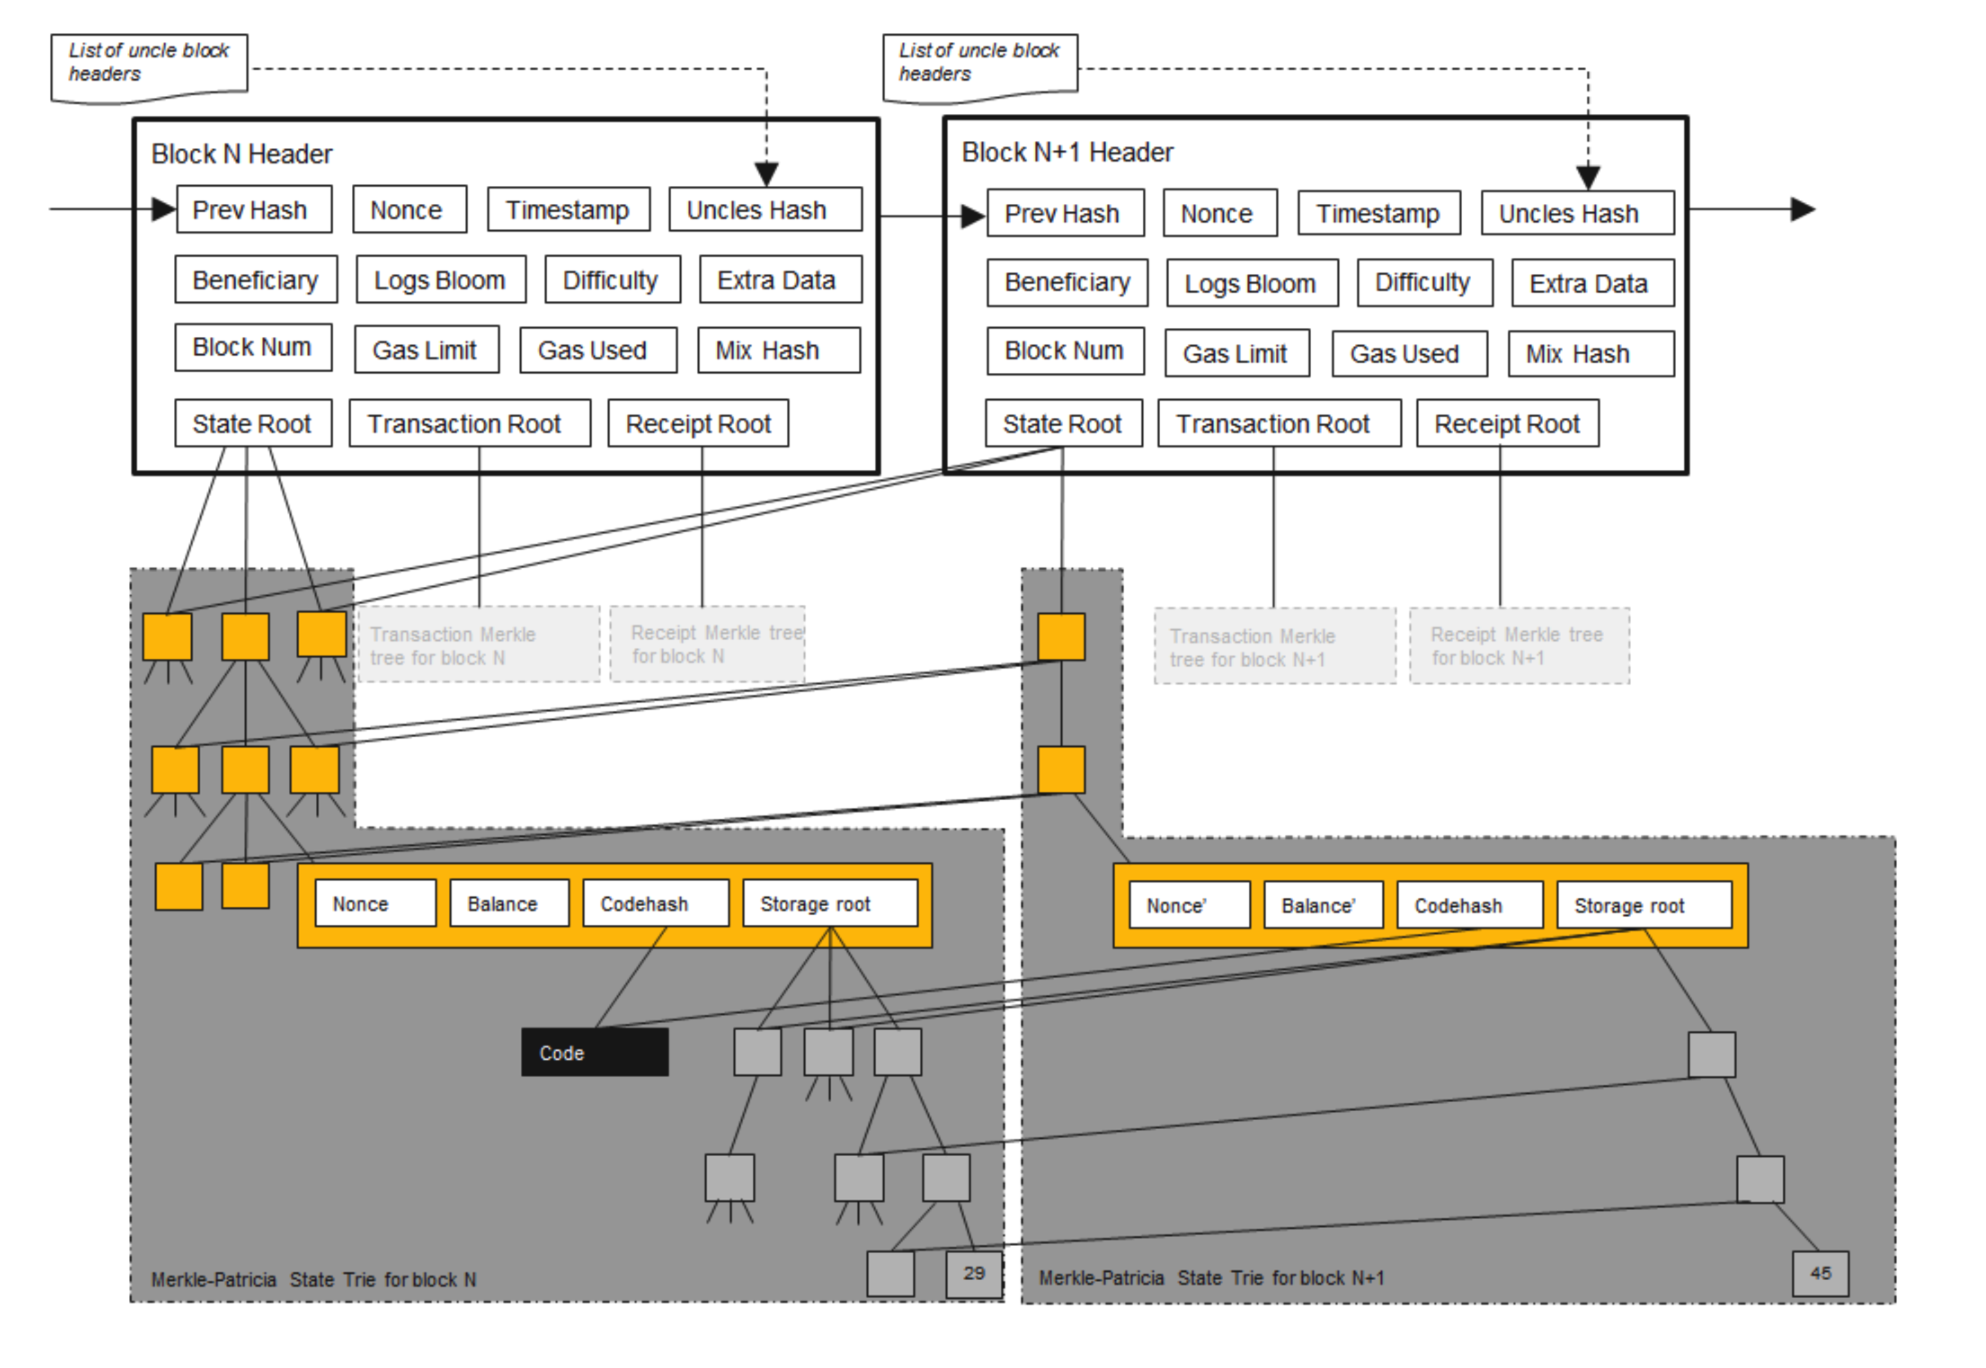Click Gas Limit in Block N+1 Header
The width and height of the screenshot is (1986, 1368).
(x=1237, y=353)
